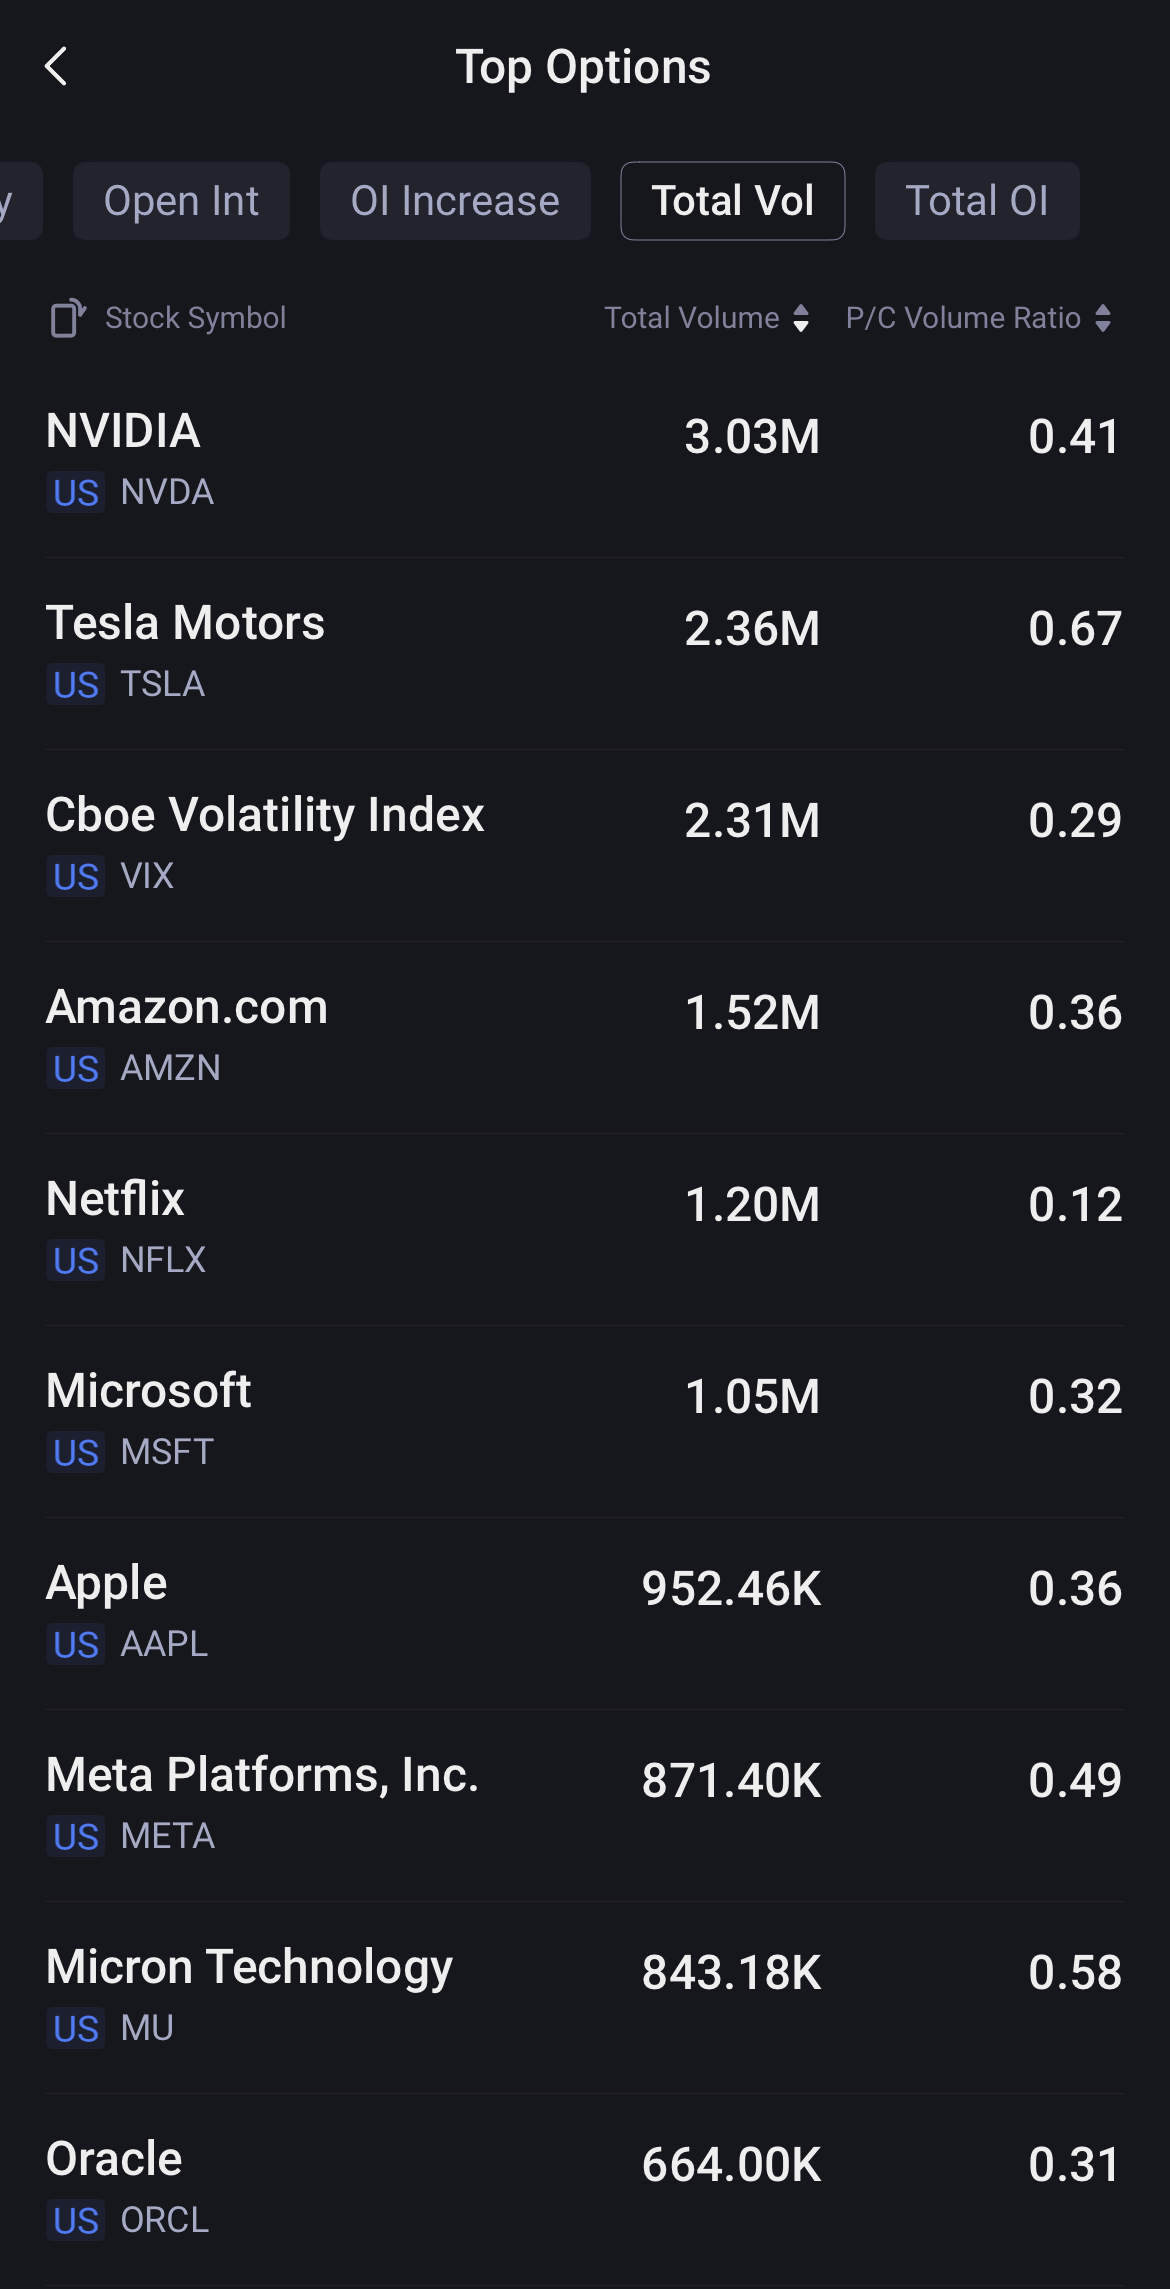Viewport: 1170px width, 2289px height.
Task: Click the Stock Symbol column header
Action: point(195,318)
